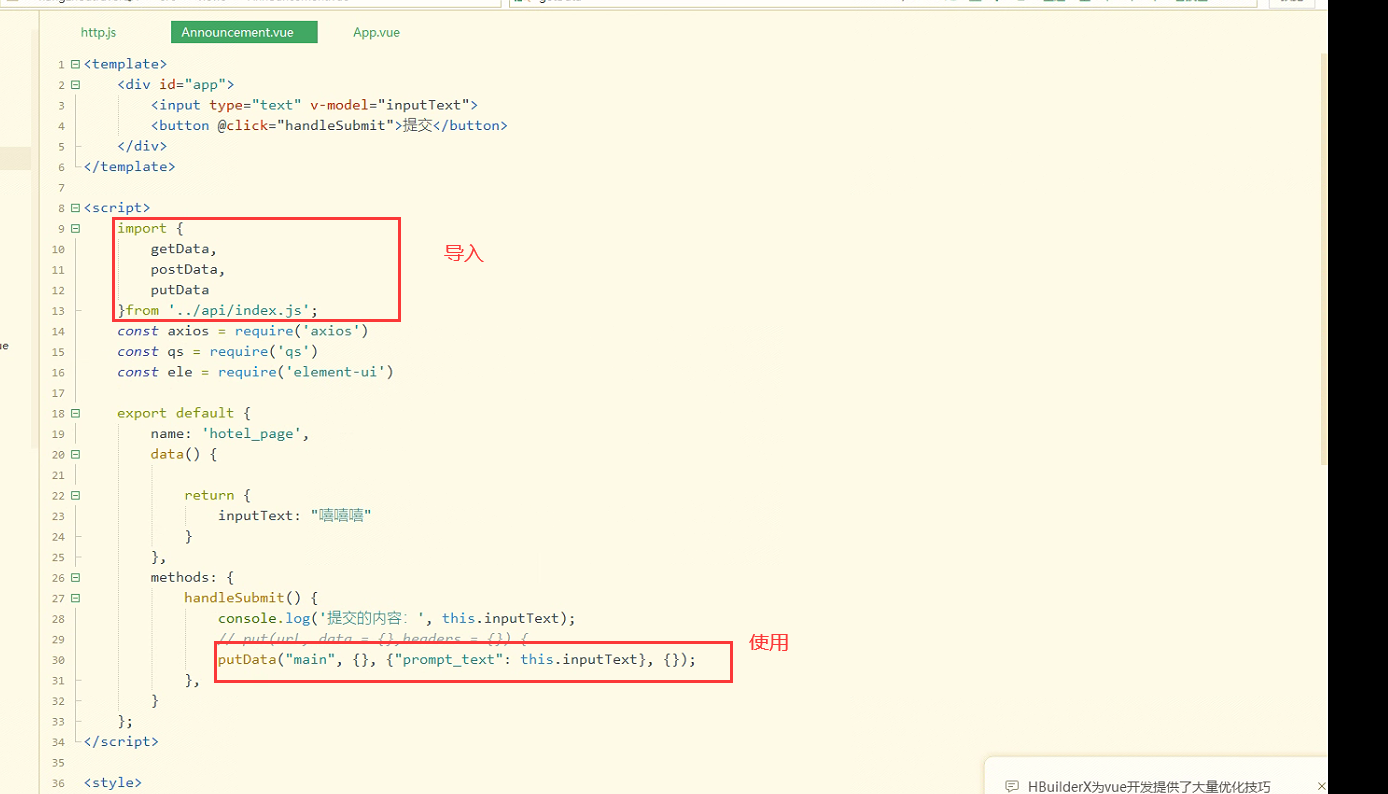Open the App.vue tab
Image resolution: width=1388 pixels, height=794 pixels.
(x=376, y=32)
